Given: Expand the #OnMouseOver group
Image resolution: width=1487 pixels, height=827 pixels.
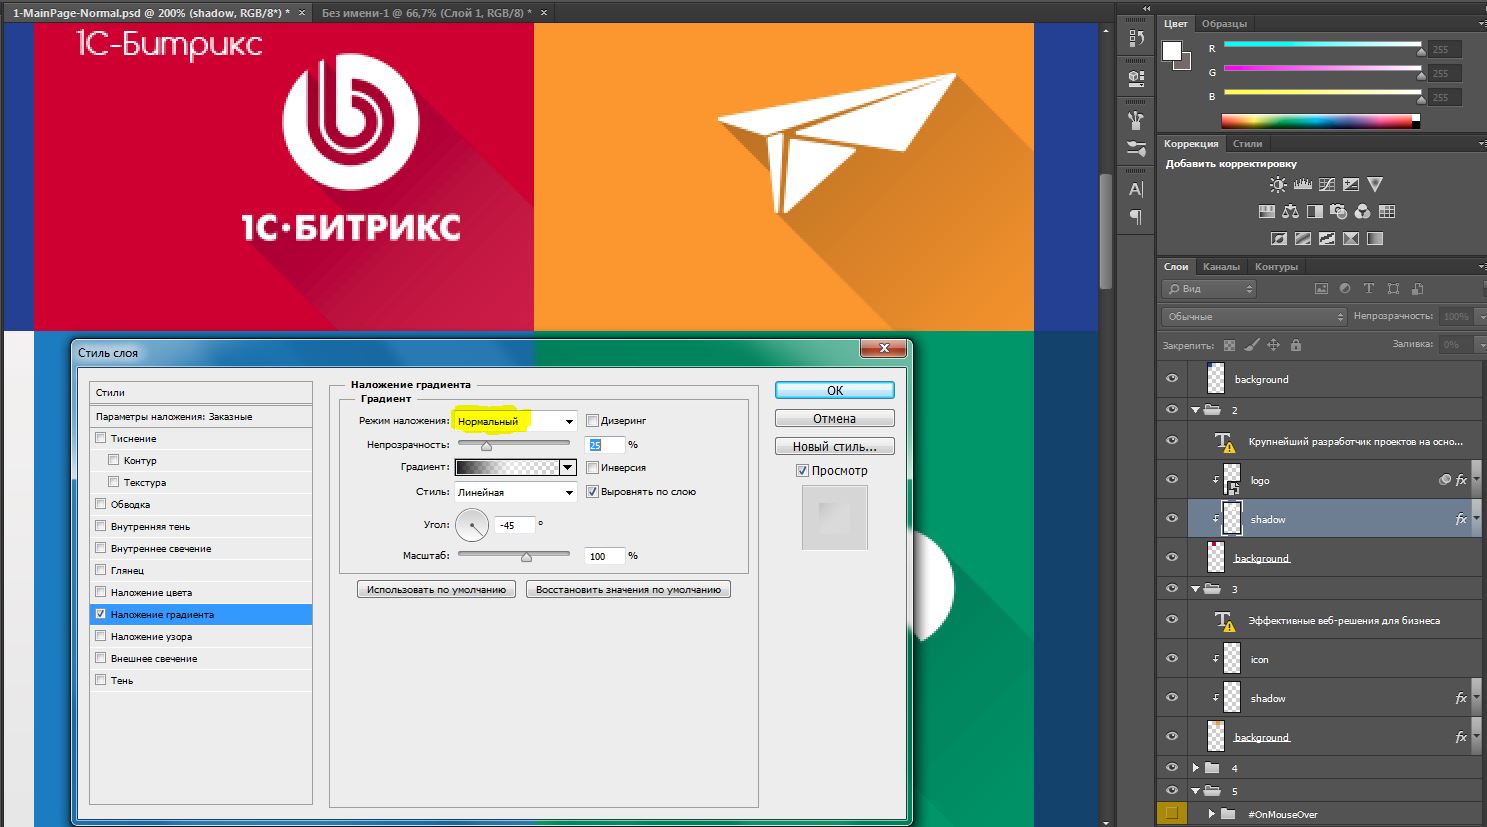Looking at the screenshot, I should click(1211, 814).
